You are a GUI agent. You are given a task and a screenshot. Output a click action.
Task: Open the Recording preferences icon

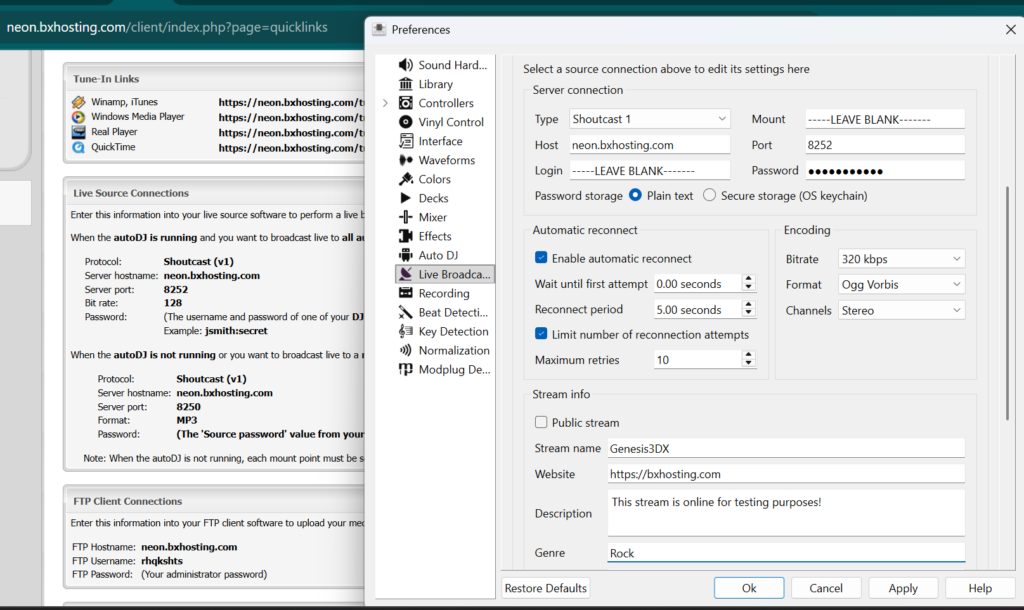click(406, 293)
